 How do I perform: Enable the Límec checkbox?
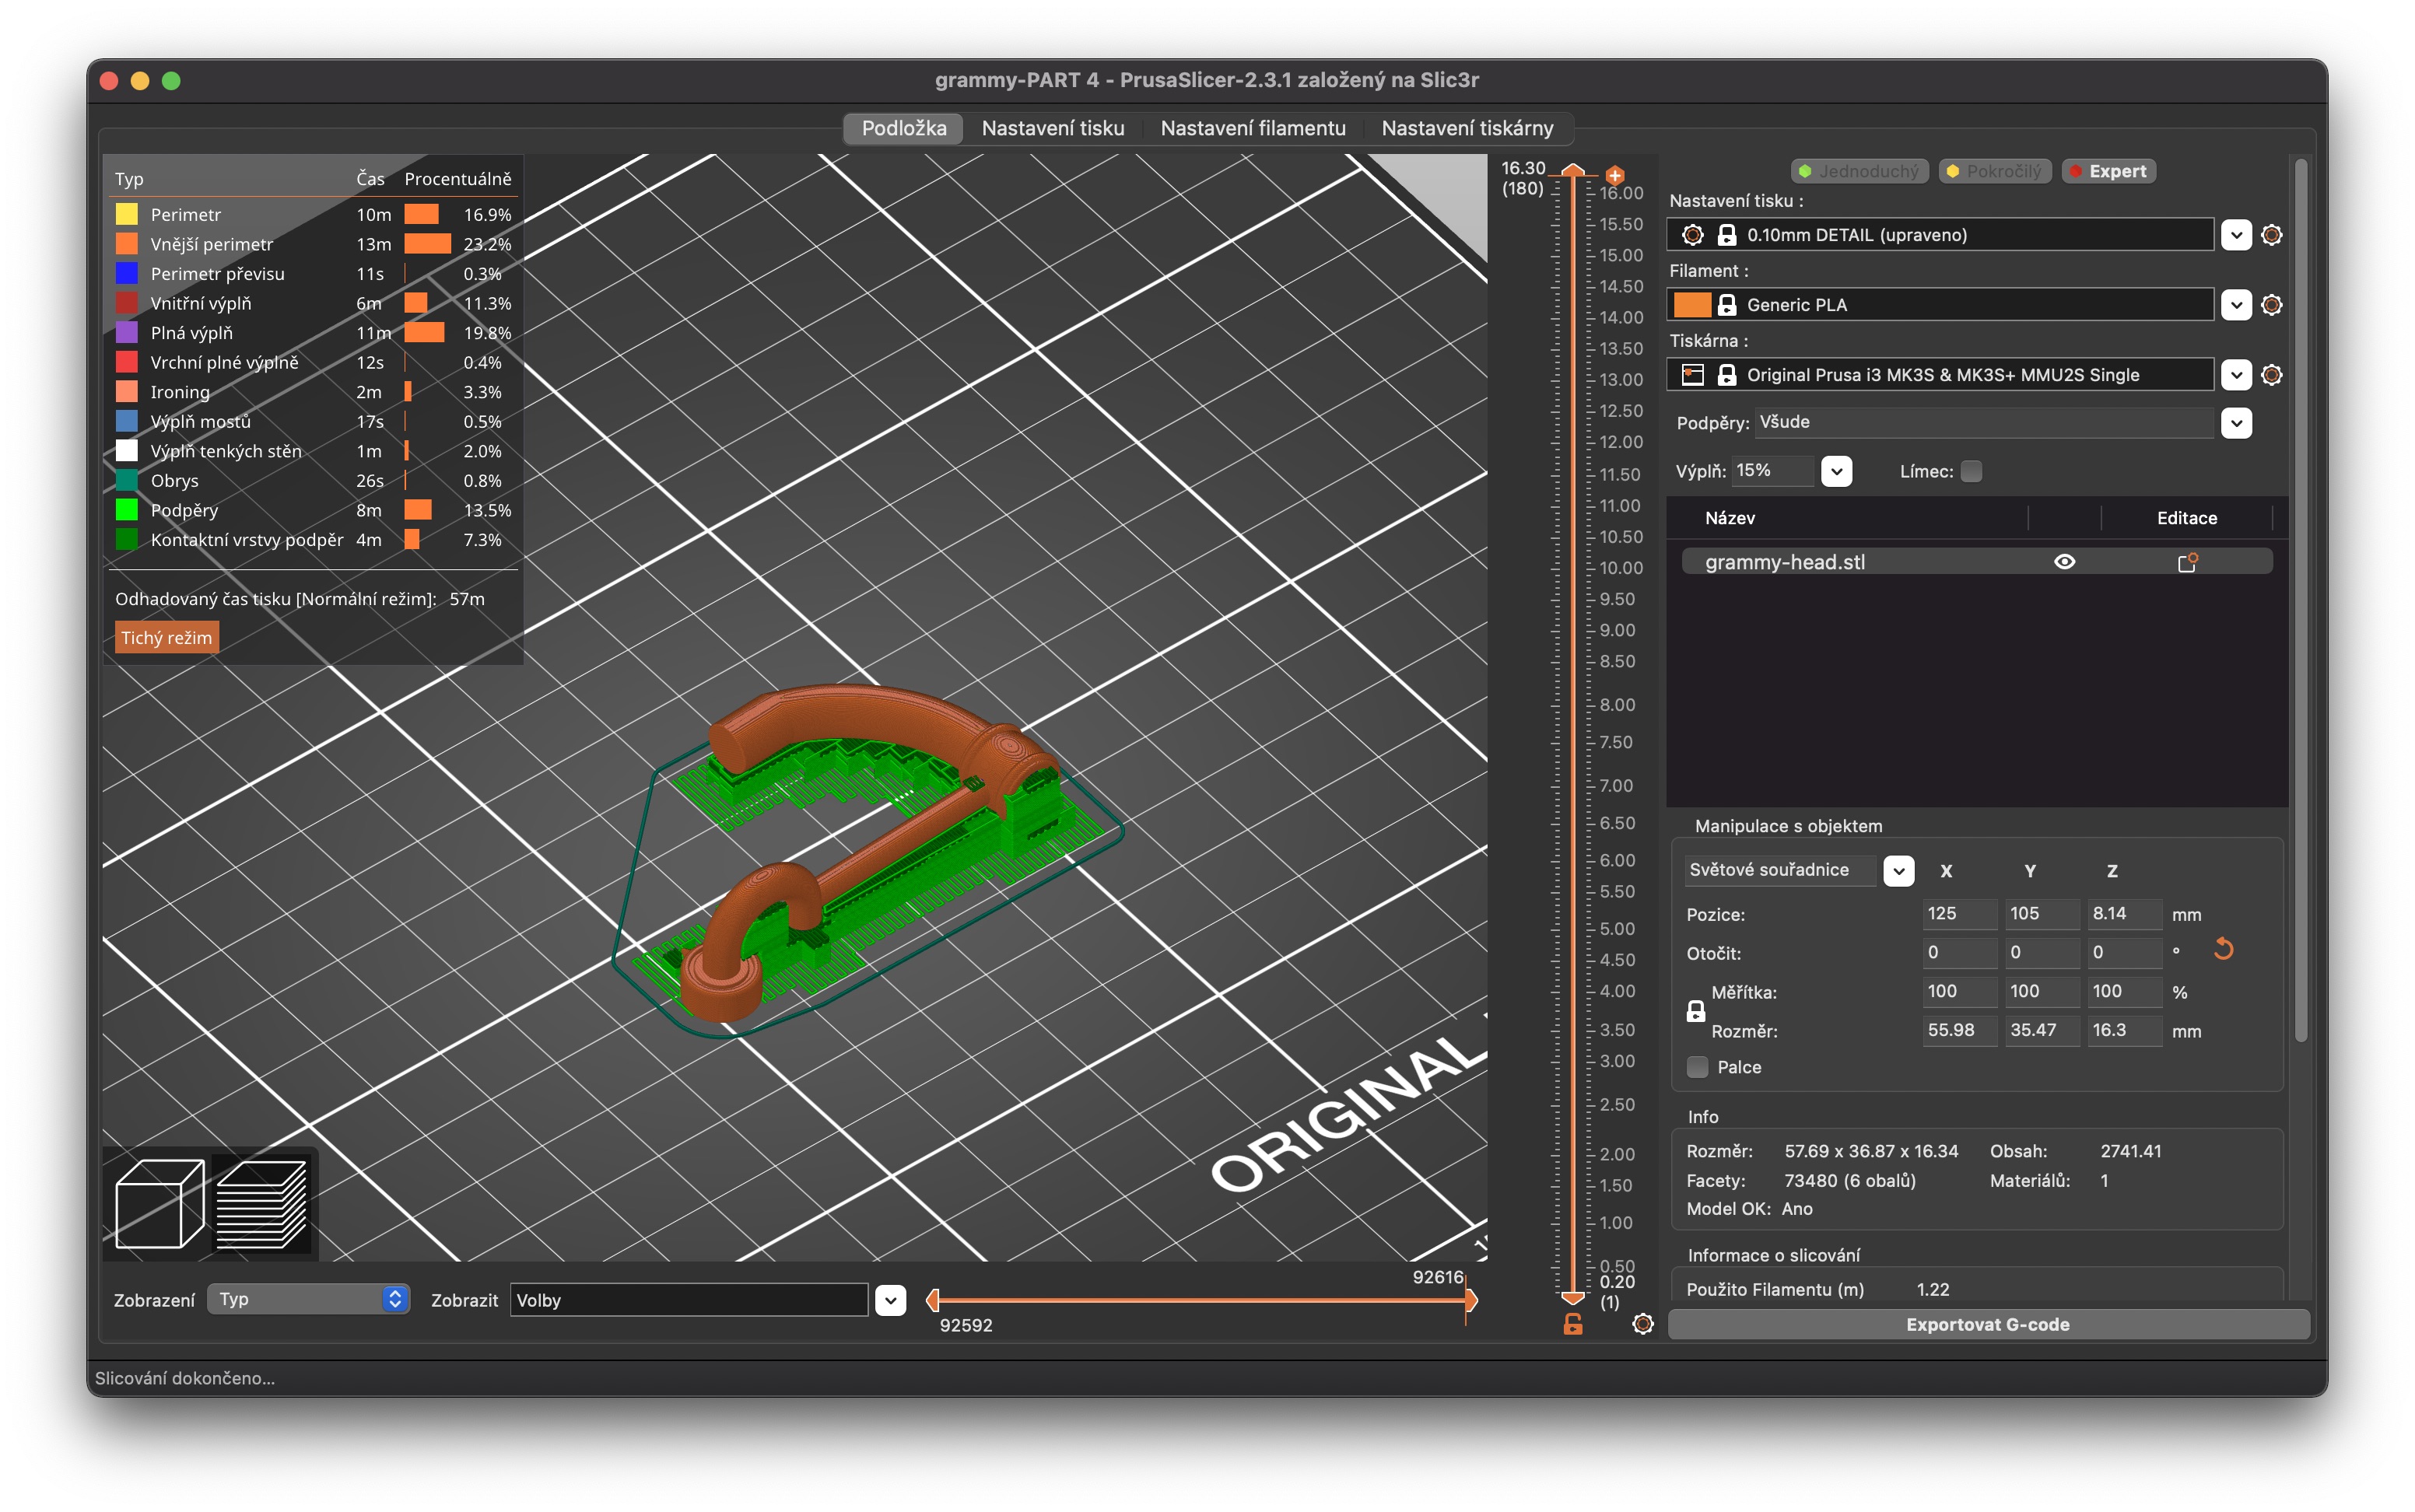pyautogui.click(x=1971, y=471)
